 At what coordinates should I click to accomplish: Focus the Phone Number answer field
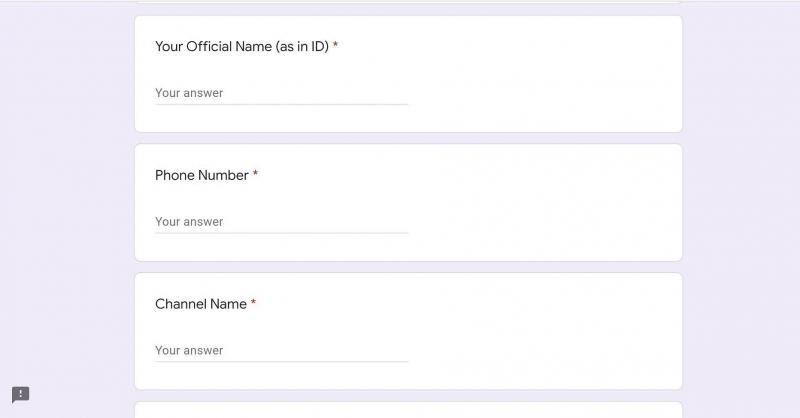[281, 222]
